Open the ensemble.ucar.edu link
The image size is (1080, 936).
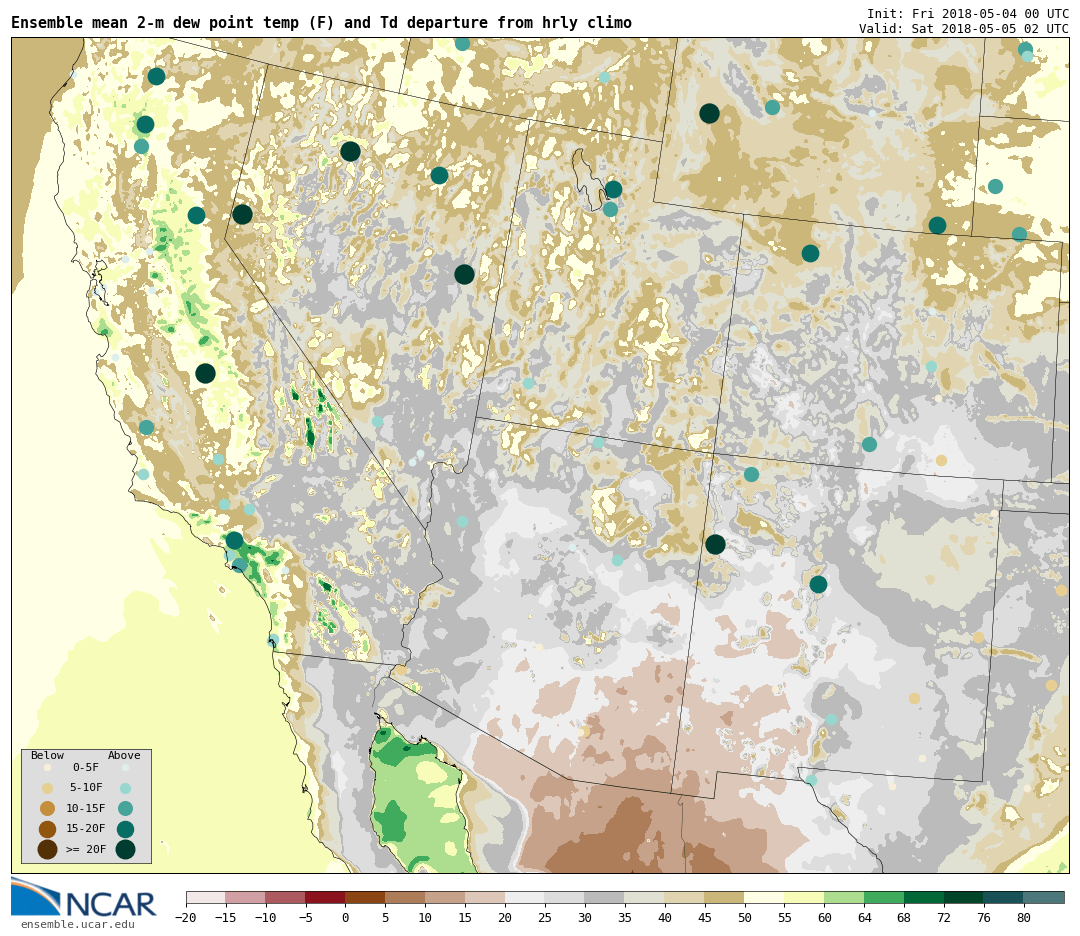tap(77, 925)
